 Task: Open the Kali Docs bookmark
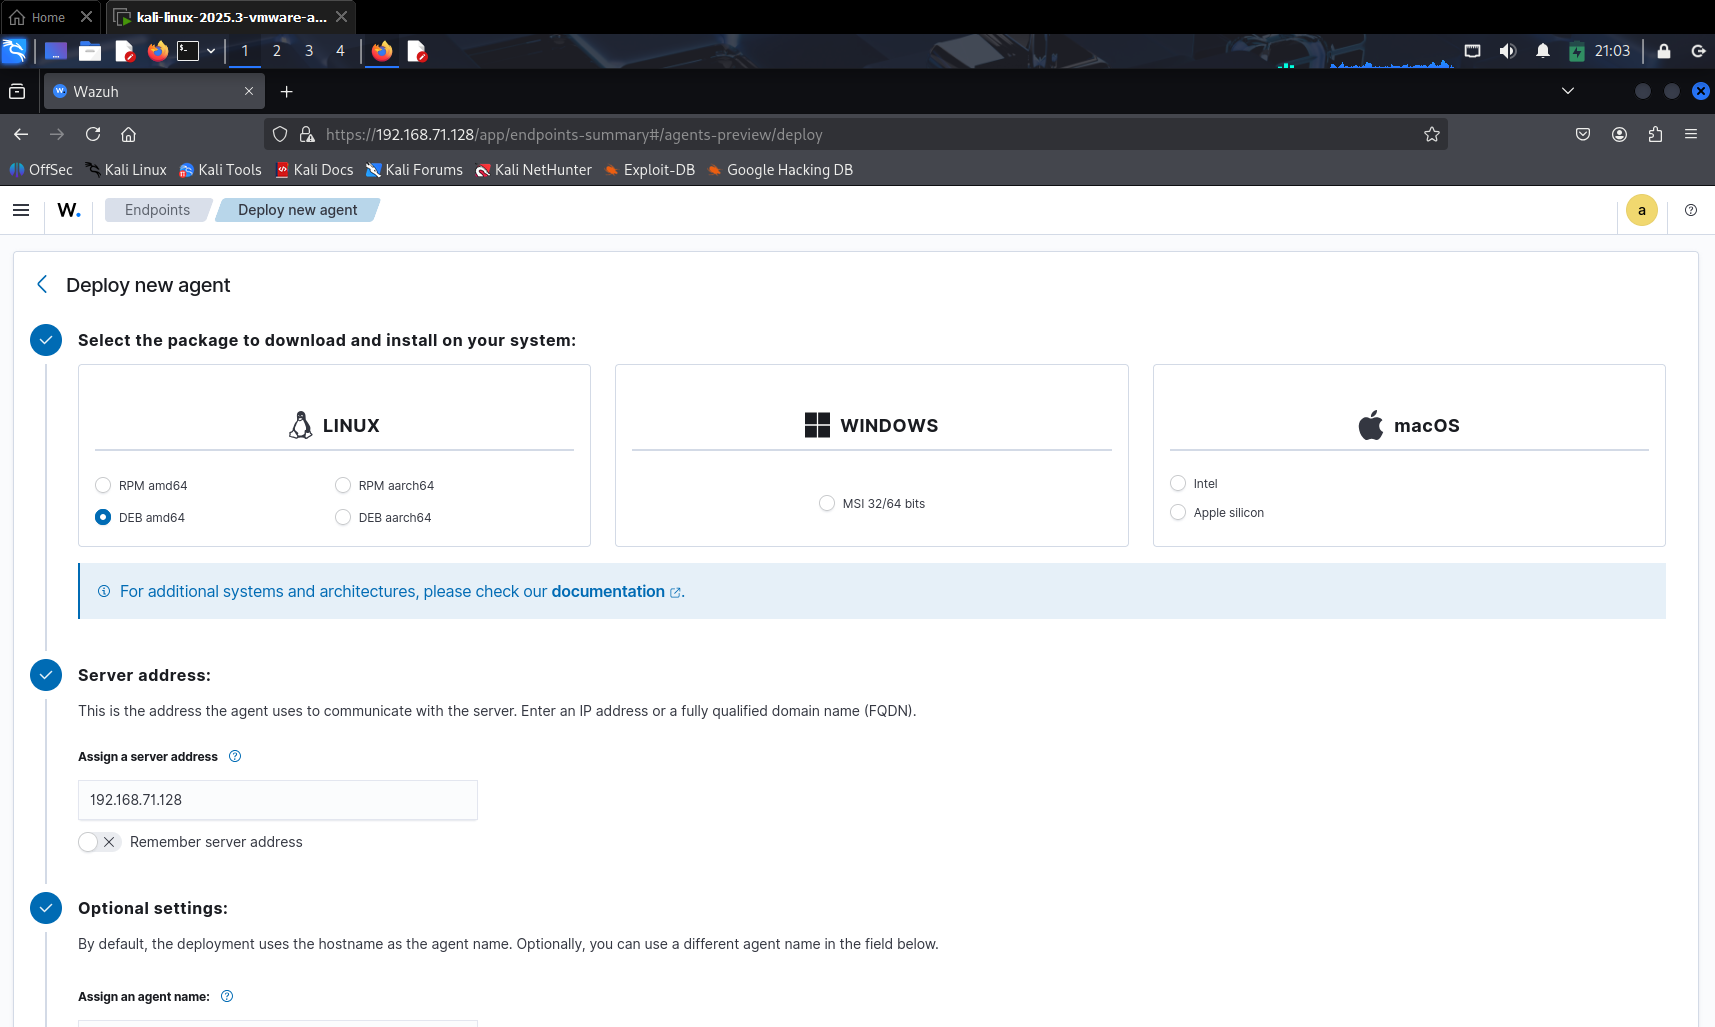pyautogui.click(x=314, y=170)
